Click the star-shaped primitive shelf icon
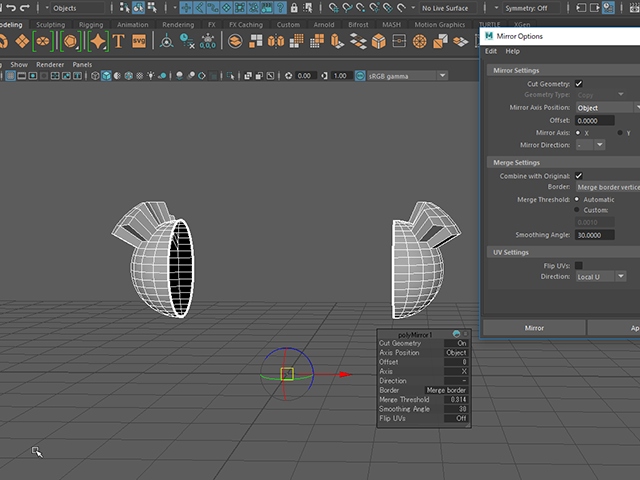 pos(98,41)
